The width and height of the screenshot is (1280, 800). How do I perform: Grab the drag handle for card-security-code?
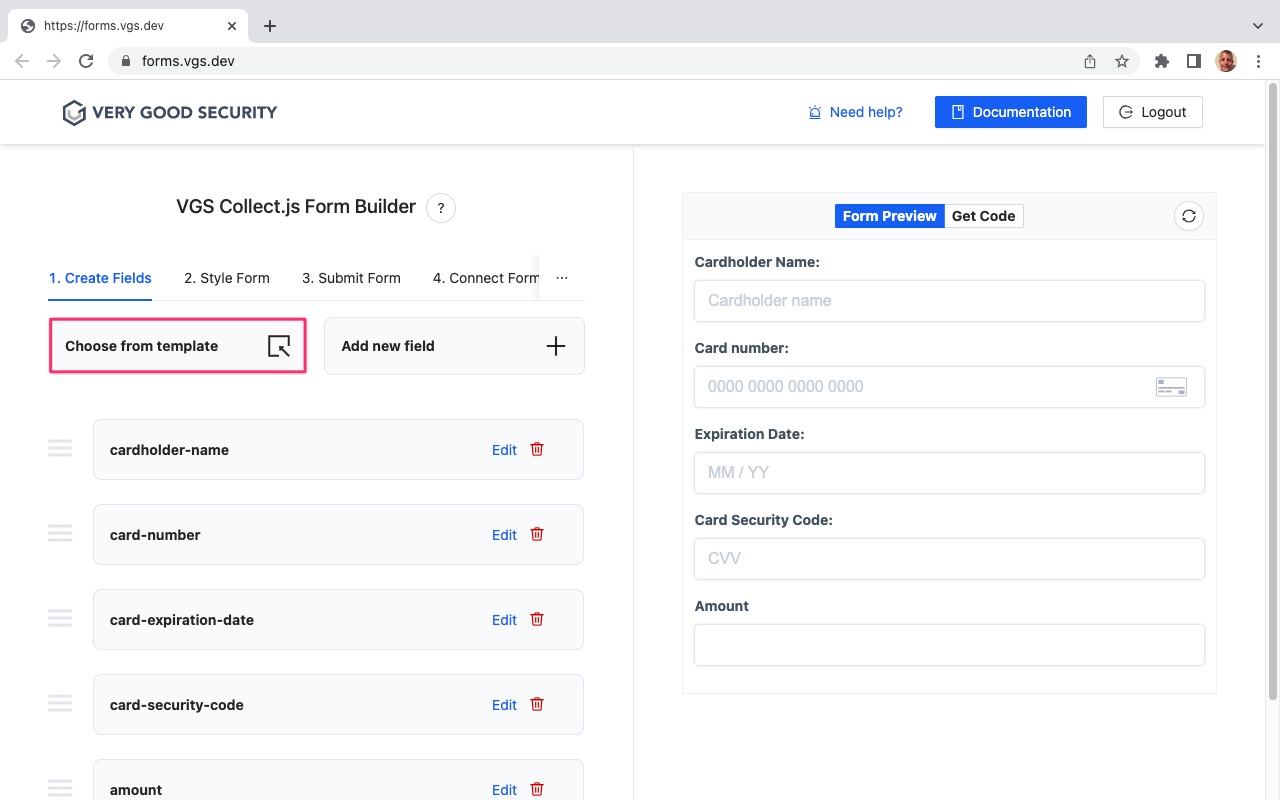60,703
